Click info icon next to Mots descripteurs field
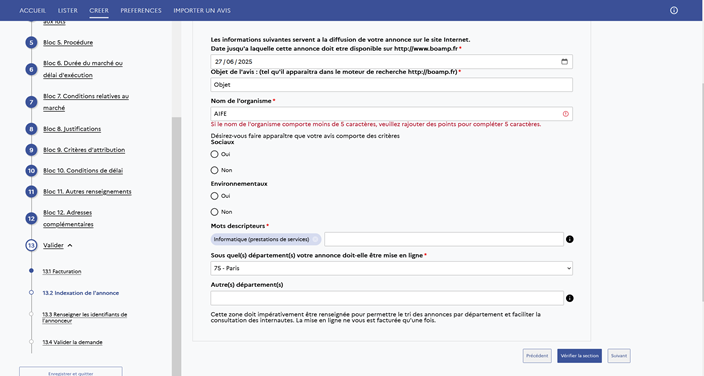 point(570,239)
